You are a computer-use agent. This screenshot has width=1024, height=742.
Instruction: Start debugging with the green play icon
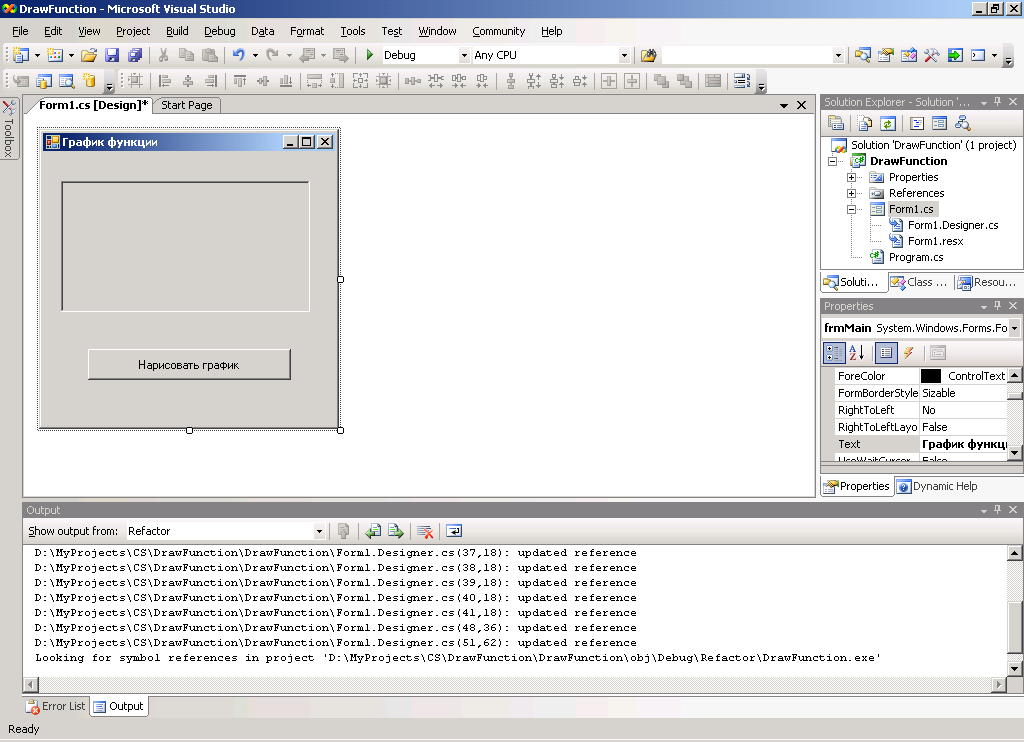[370, 55]
